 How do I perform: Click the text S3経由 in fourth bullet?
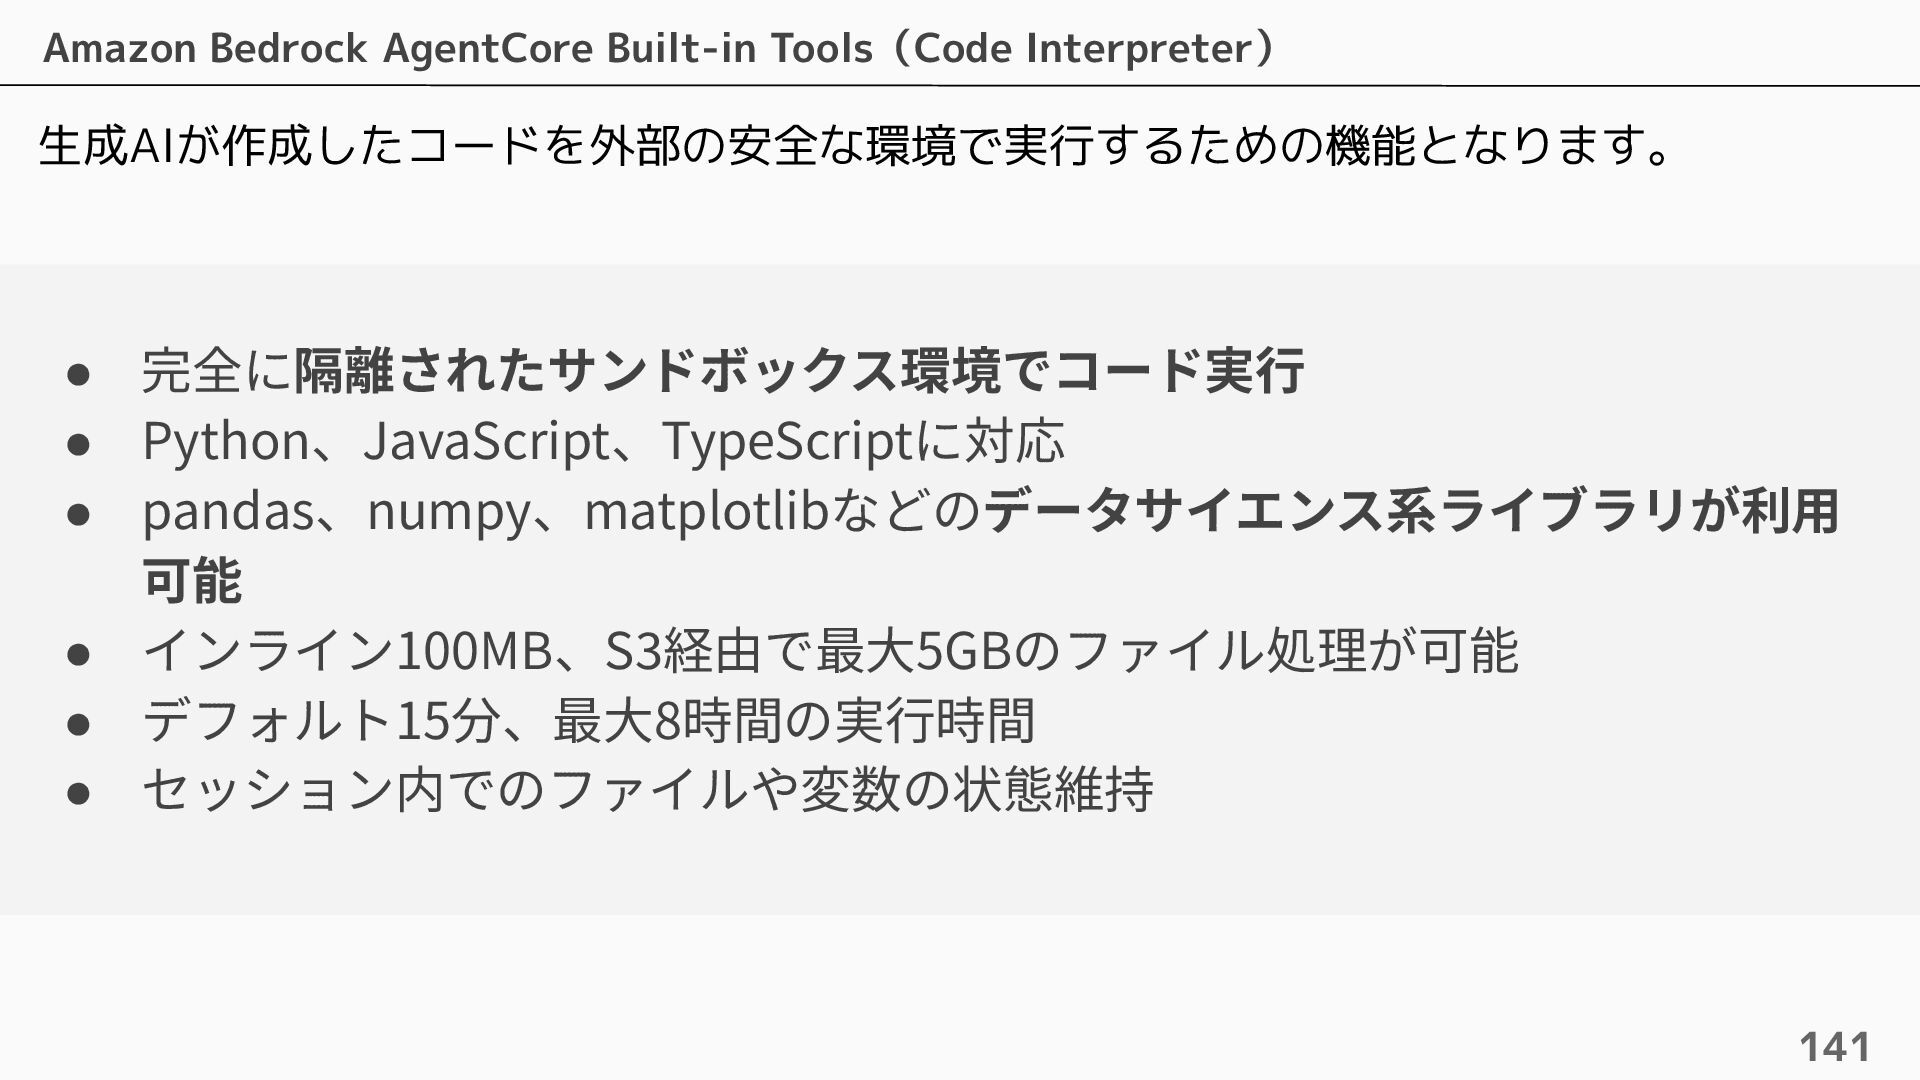point(682,650)
